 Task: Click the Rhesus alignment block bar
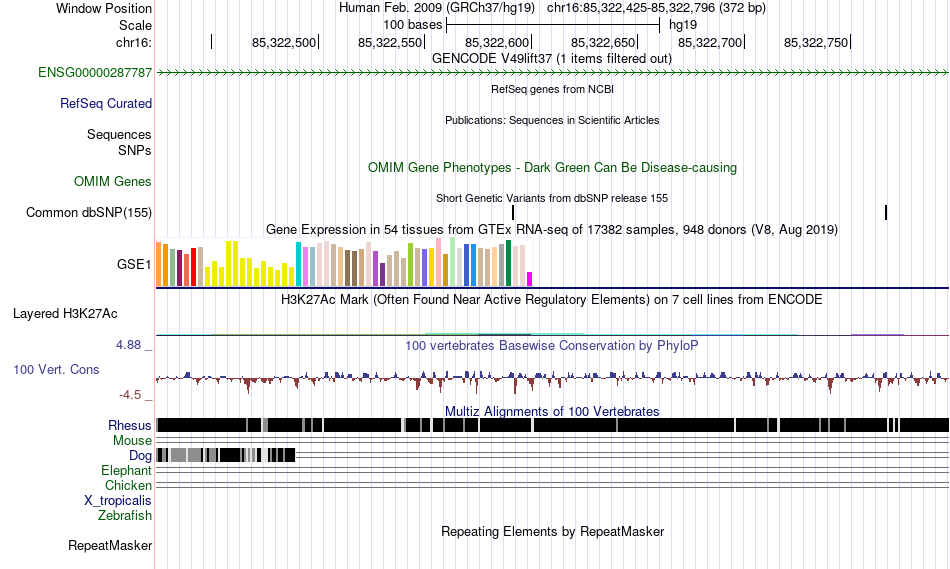[x=553, y=425]
